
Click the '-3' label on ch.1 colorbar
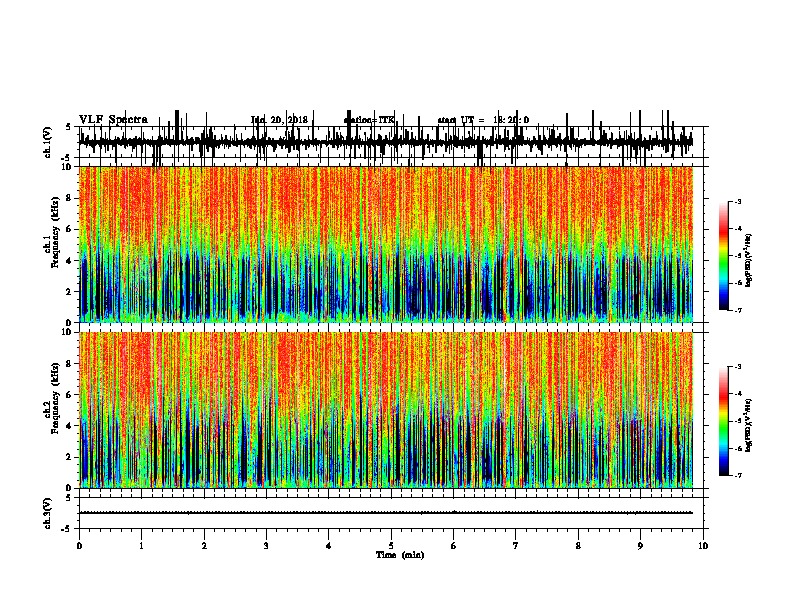pos(737,202)
